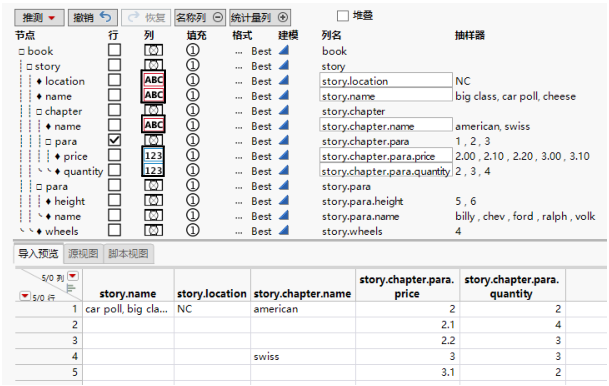This screenshot has height=386, width=609.
Task: Click the fill circle icon in story.chapter.name row
Action: coord(193,125)
